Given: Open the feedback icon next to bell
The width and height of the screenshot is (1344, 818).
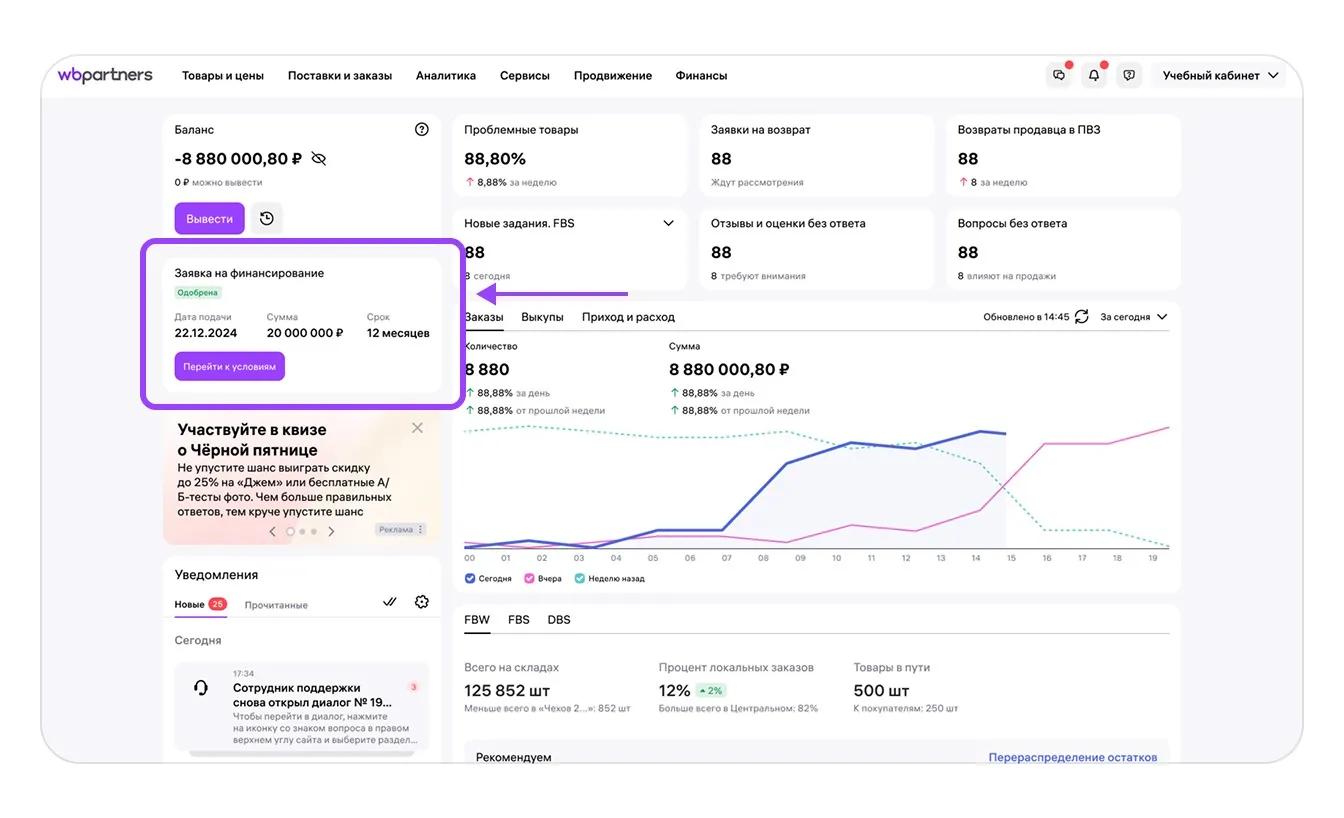Looking at the screenshot, I should pos(1129,76).
